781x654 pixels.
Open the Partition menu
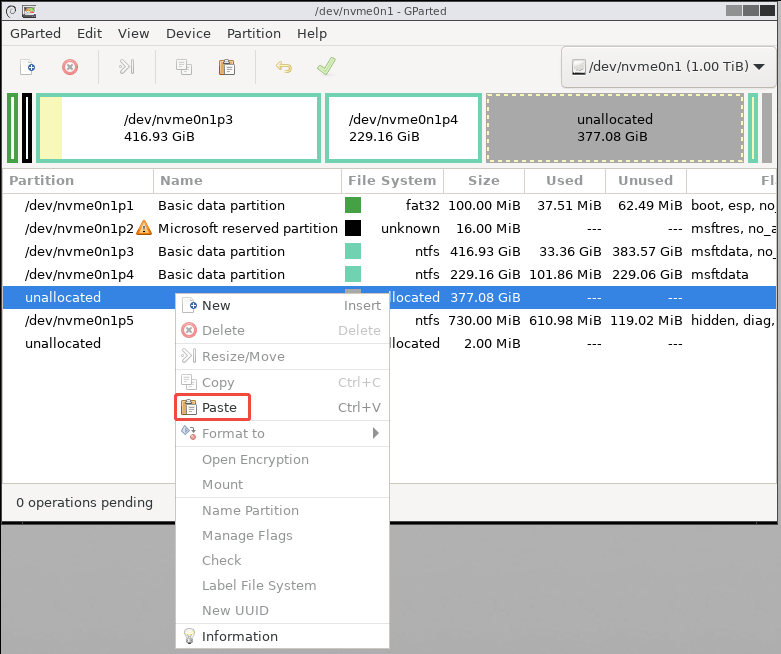[254, 33]
